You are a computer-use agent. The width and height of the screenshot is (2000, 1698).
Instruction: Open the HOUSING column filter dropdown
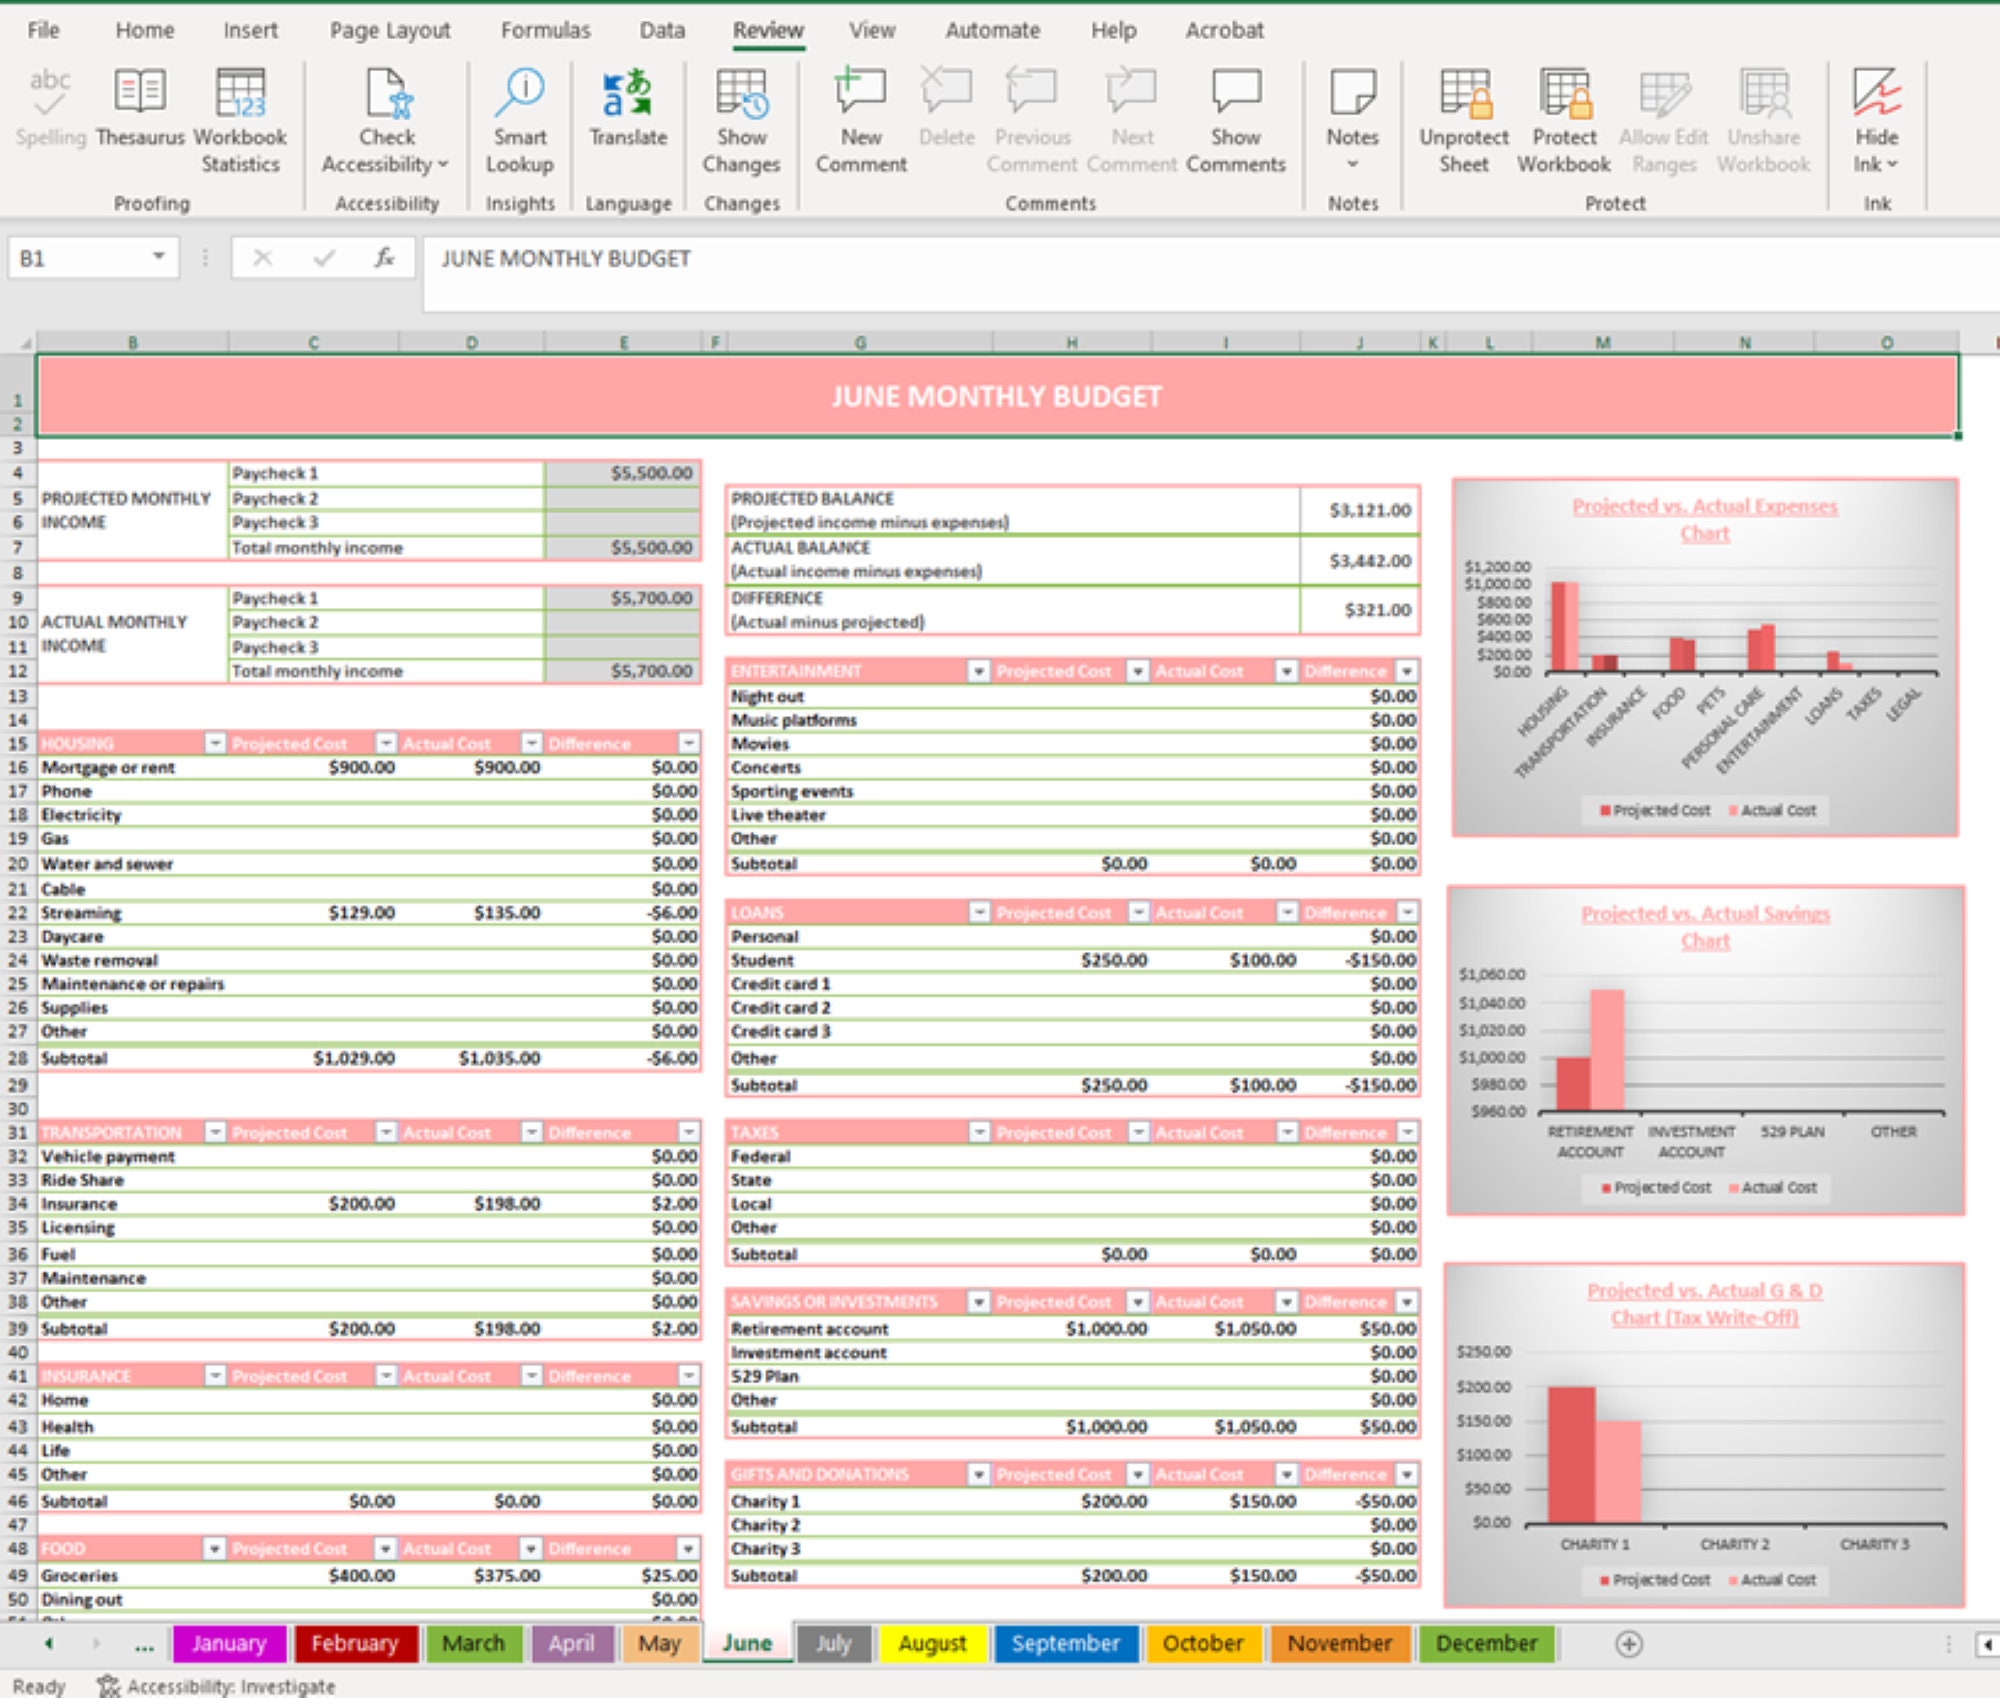[213, 743]
